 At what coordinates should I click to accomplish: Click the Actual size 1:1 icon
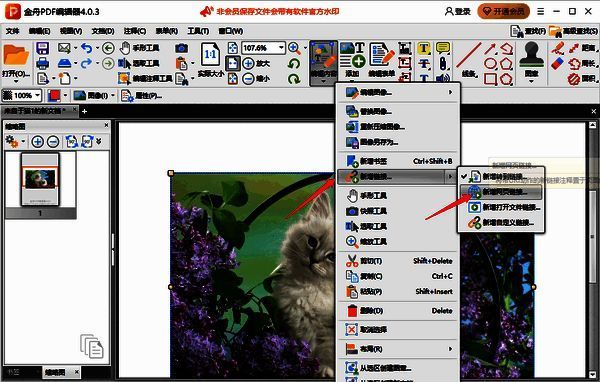[210, 54]
